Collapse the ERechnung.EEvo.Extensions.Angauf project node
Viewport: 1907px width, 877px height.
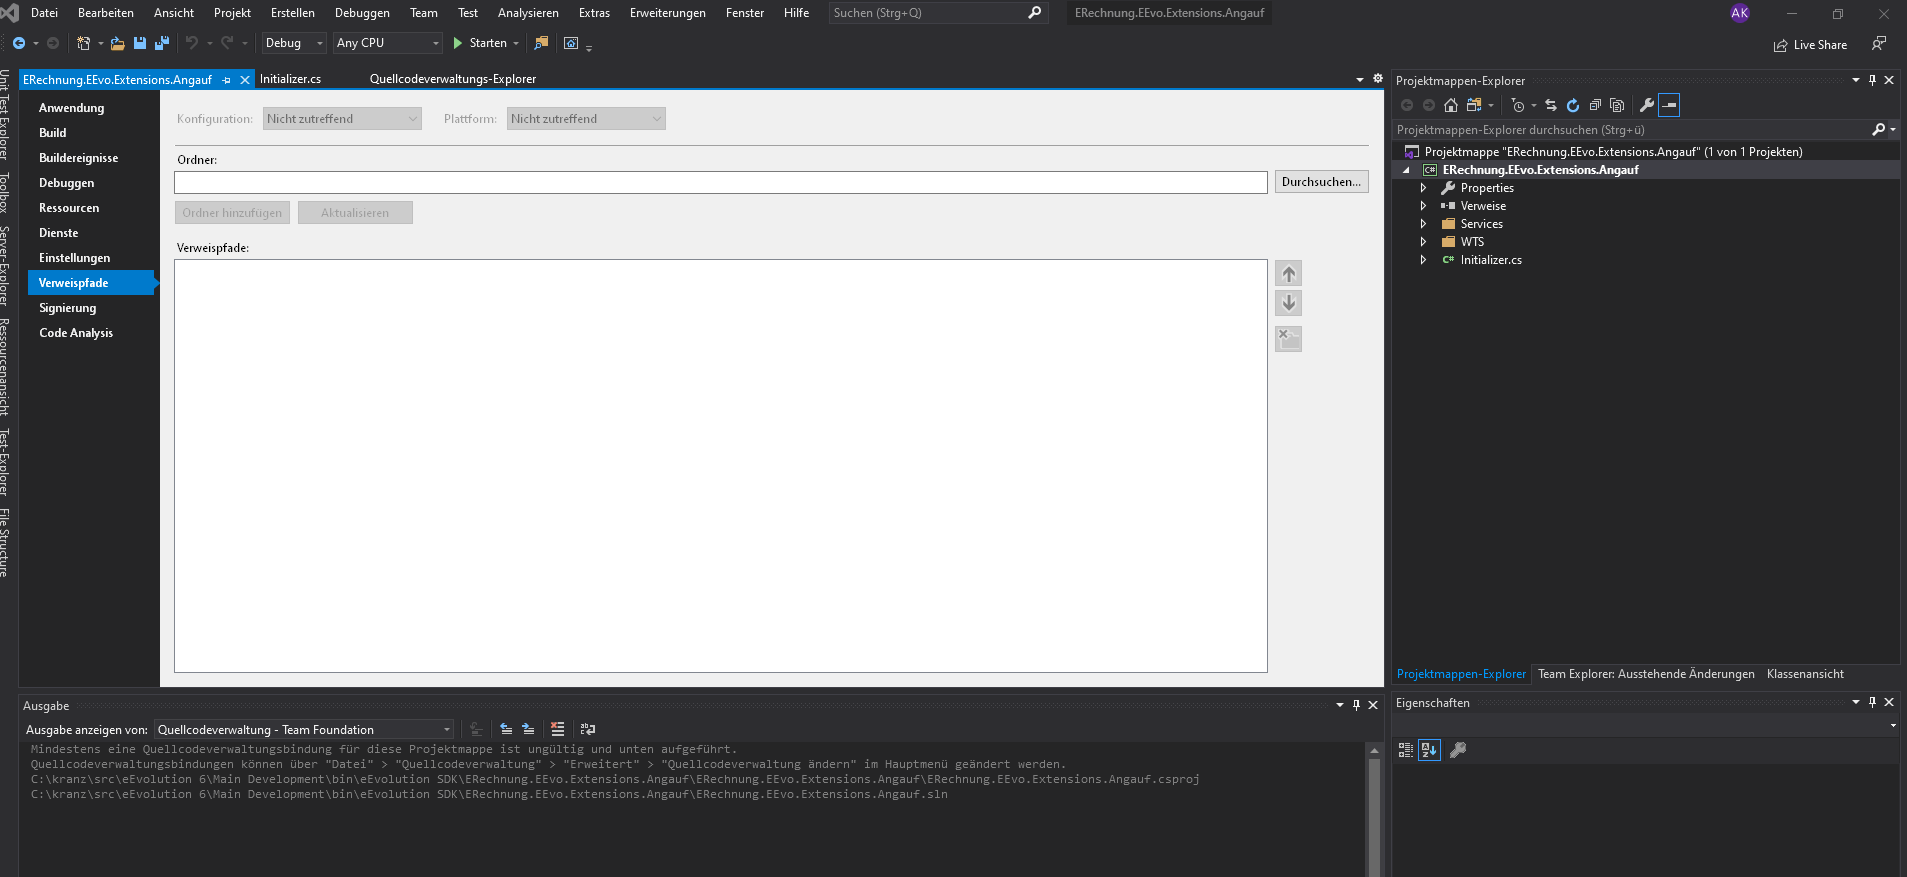click(1406, 170)
